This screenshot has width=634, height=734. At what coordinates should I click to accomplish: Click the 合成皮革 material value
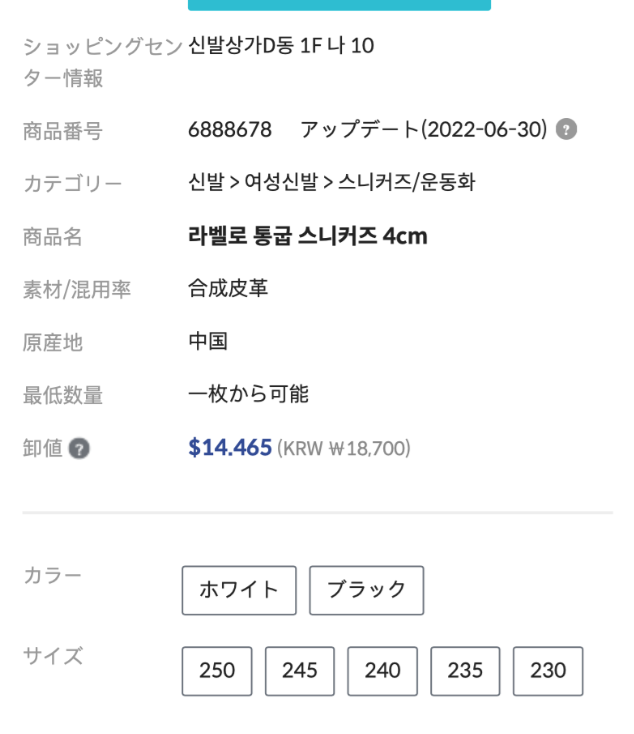pyautogui.click(x=228, y=289)
